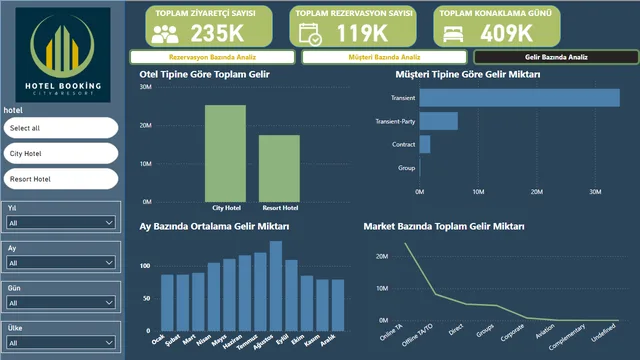
Task: Select the Resort Hotel green bar
Action: coord(279,169)
